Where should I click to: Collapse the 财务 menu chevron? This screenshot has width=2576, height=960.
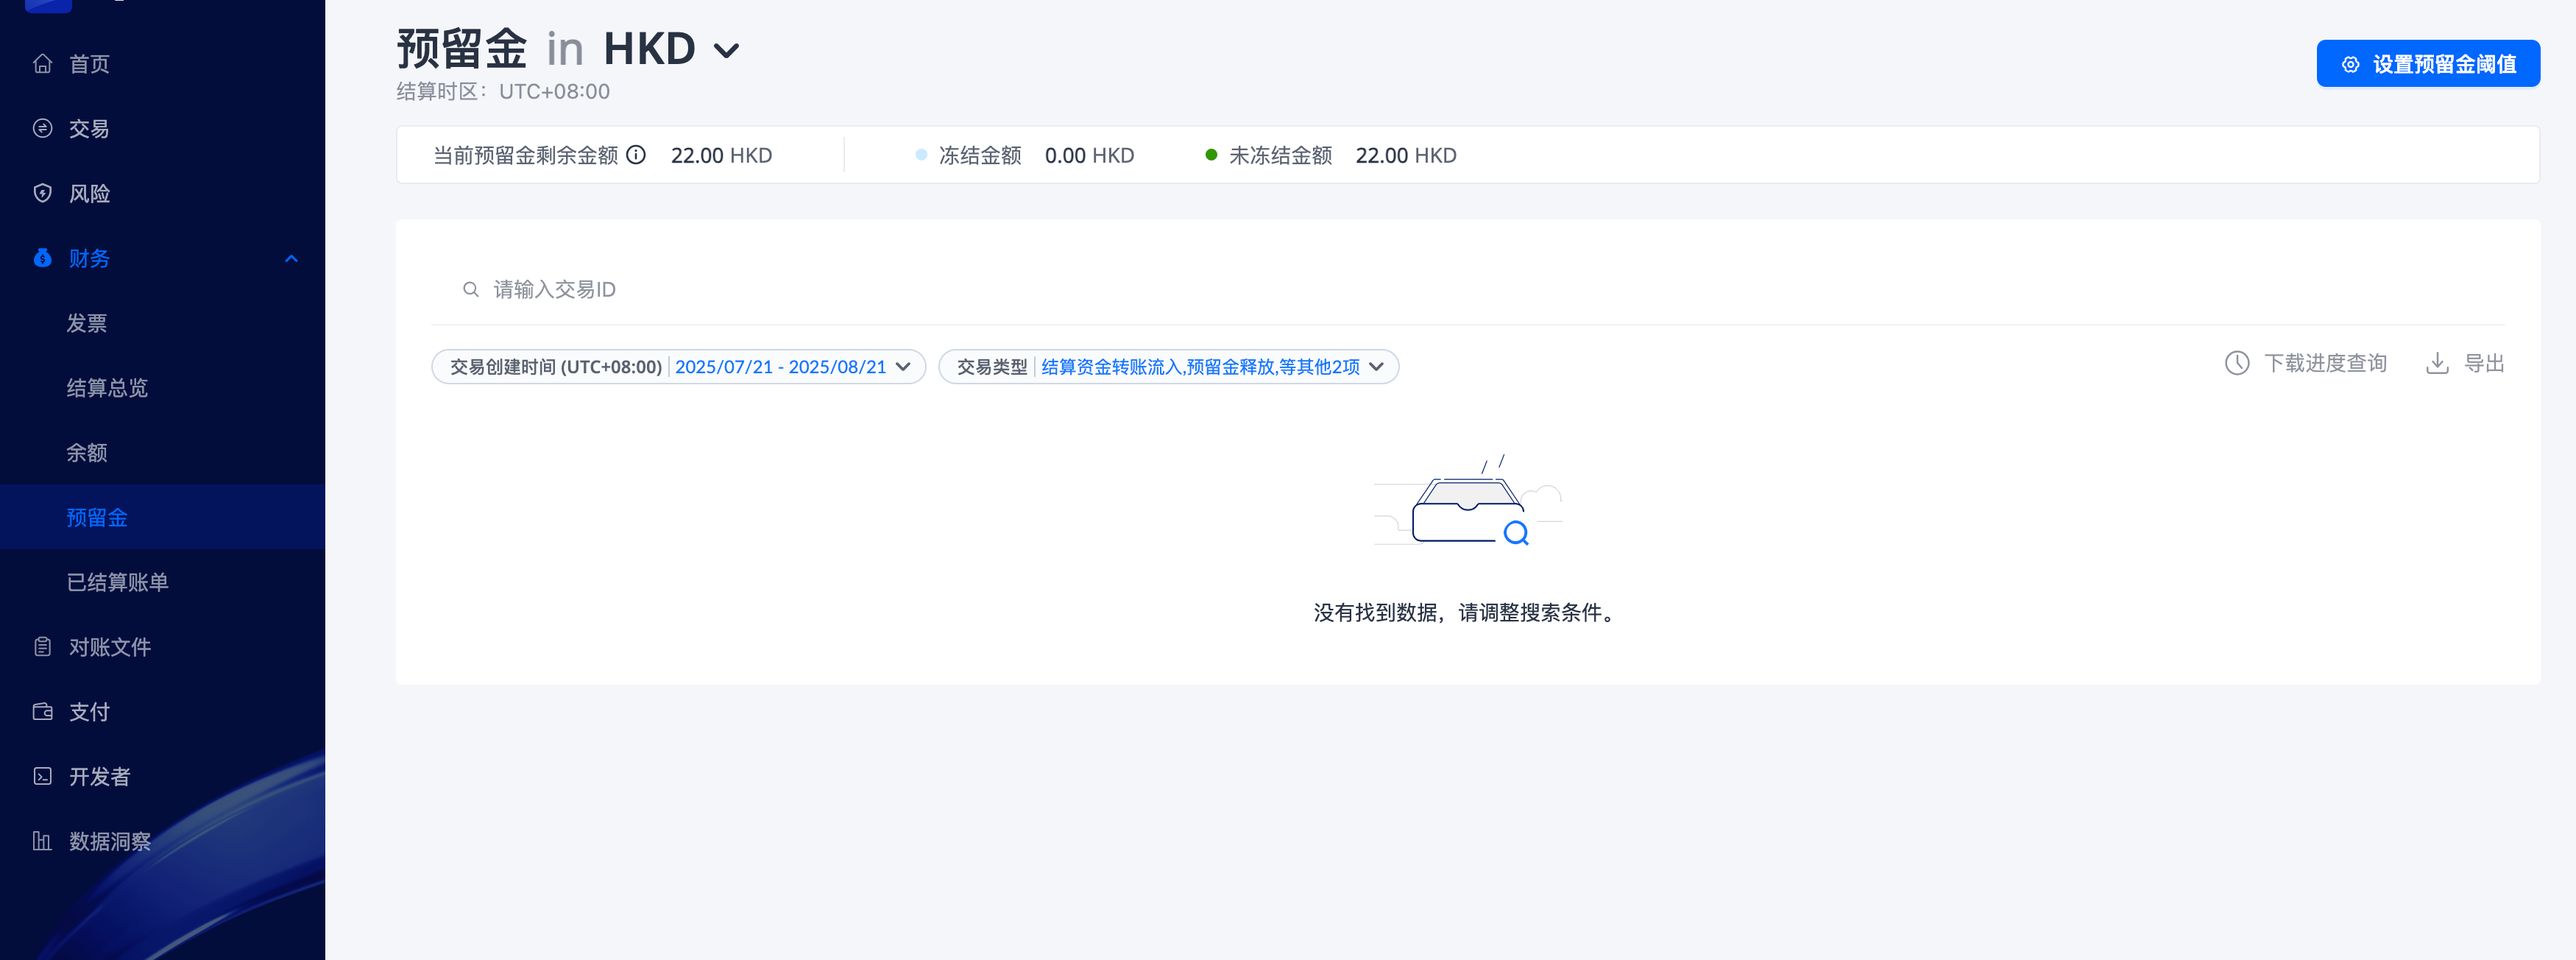(291, 259)
